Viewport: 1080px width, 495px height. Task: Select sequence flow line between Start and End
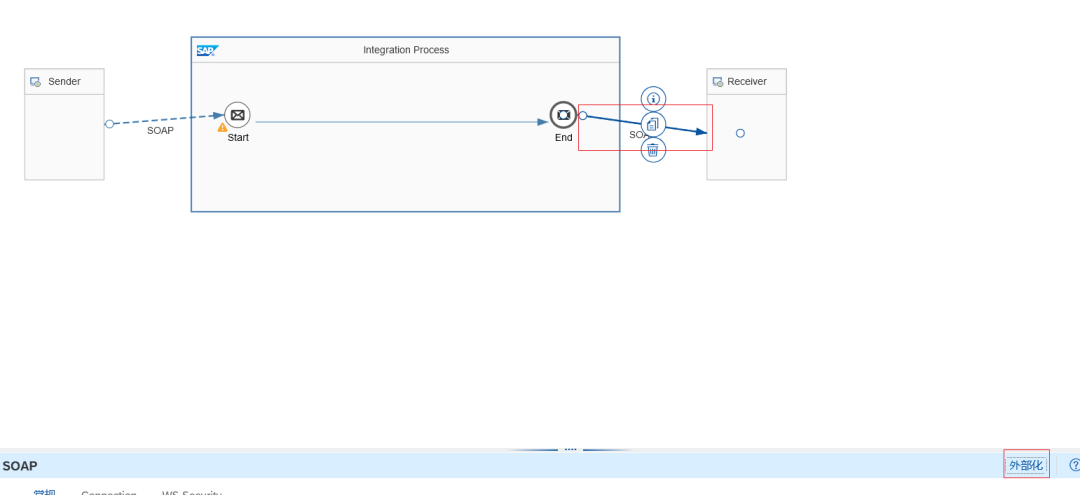click(x=402, y=122)
